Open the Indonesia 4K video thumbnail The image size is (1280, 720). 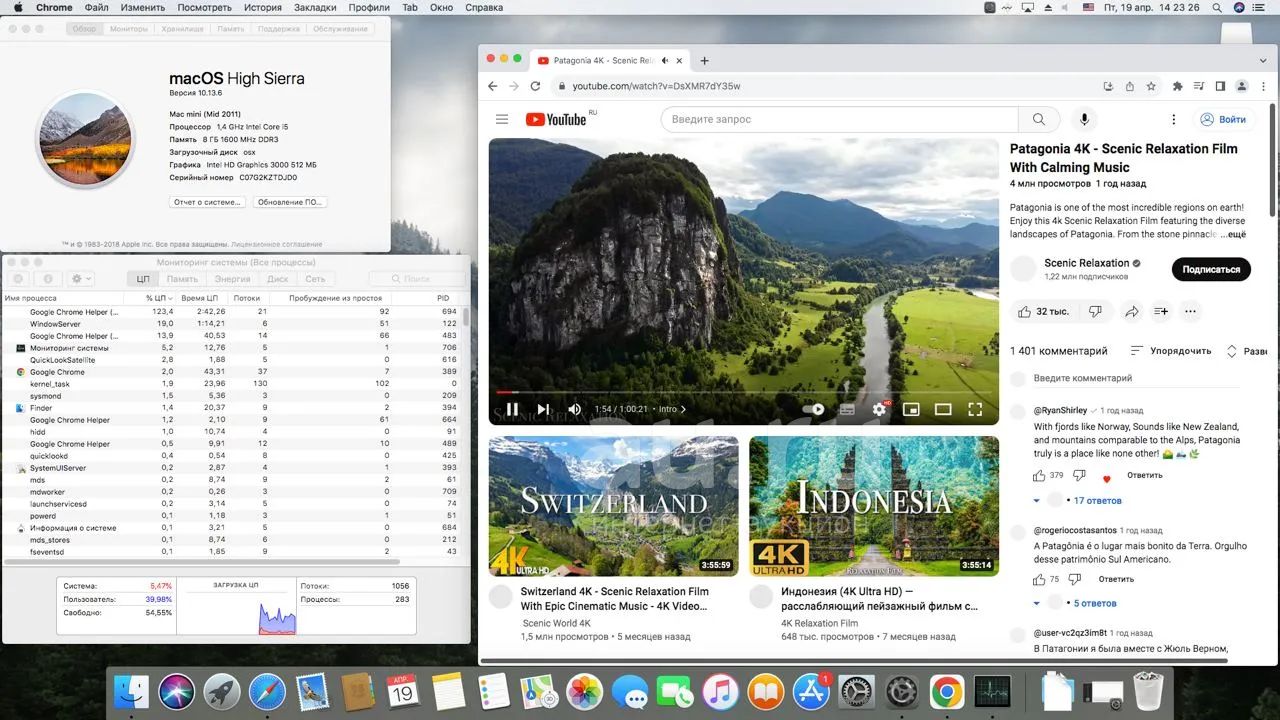click(874, 507)
